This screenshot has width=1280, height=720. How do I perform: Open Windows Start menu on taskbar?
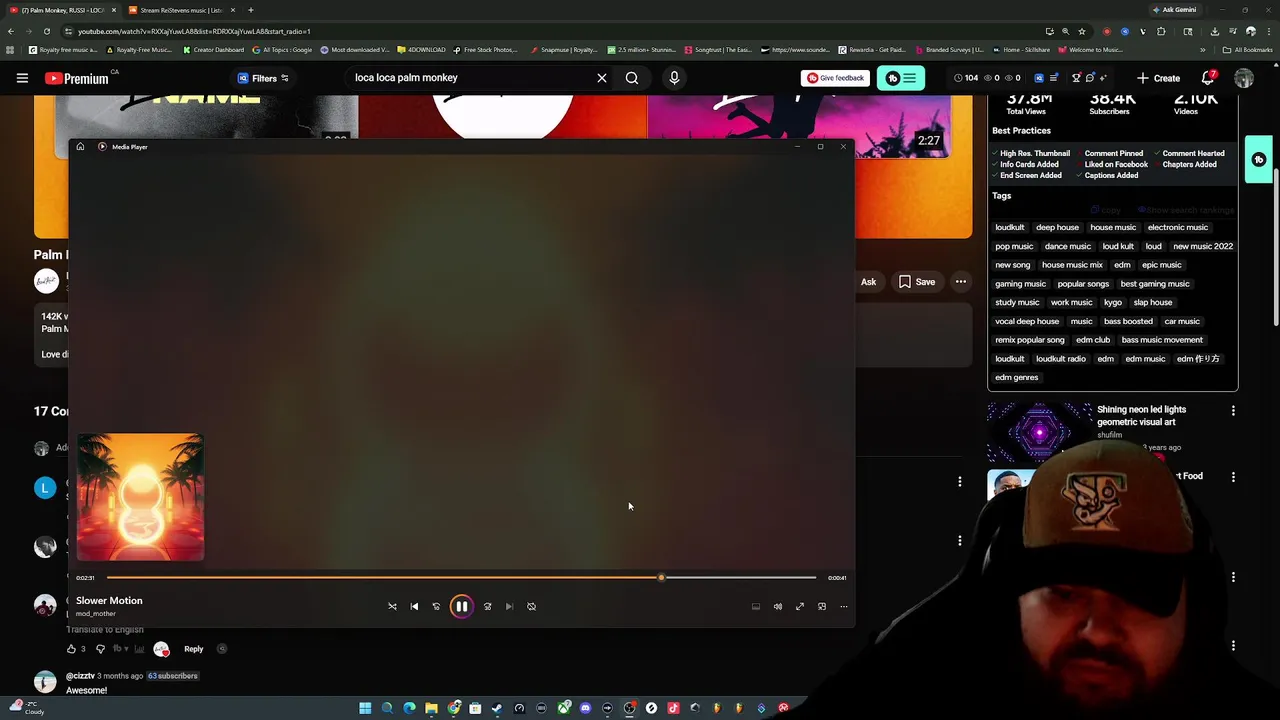click(365, 708)
